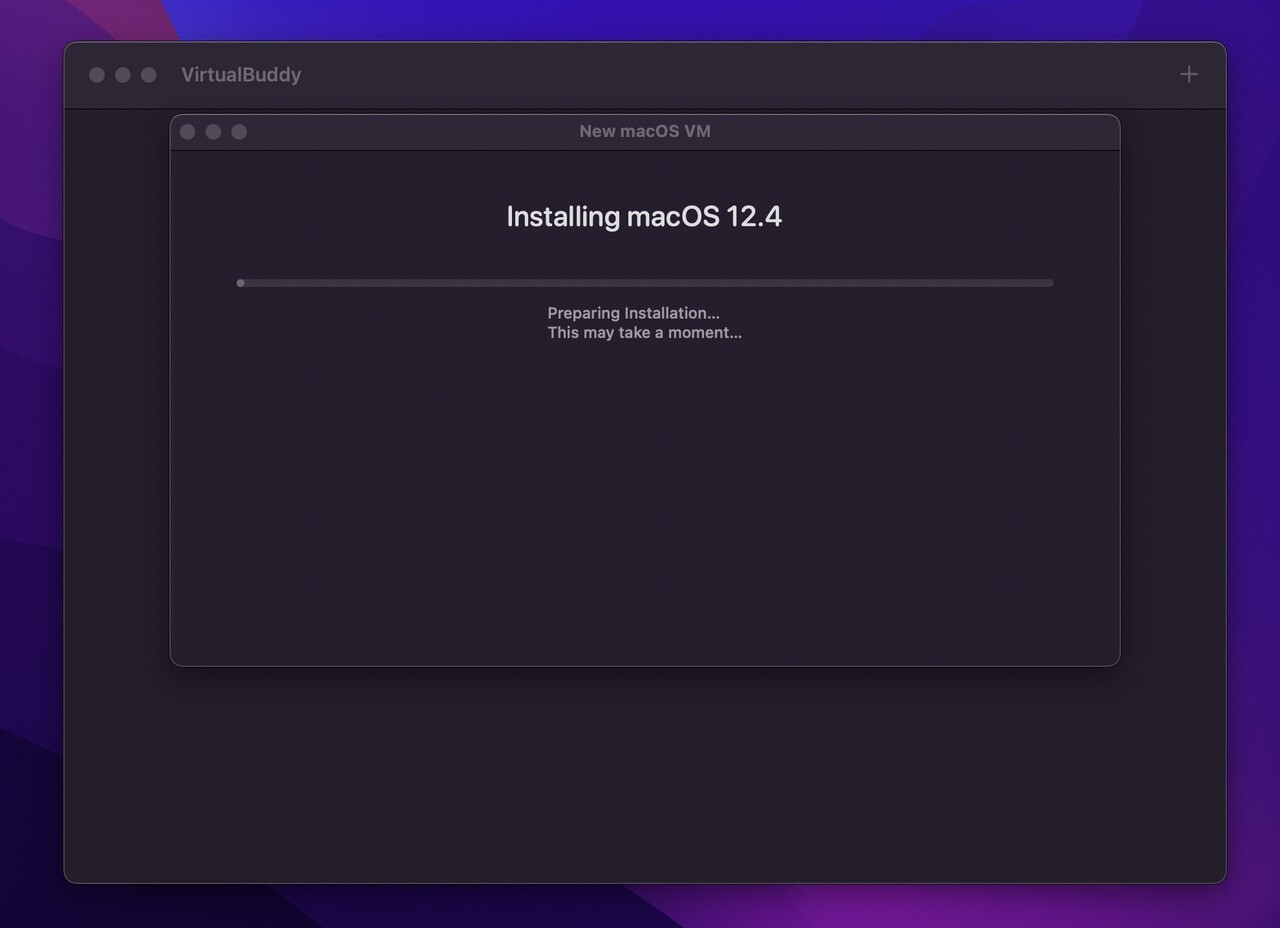Click the This may take a moment text
The height and width of the screenshot is (928, 1280).
click(x=644, y=333)
